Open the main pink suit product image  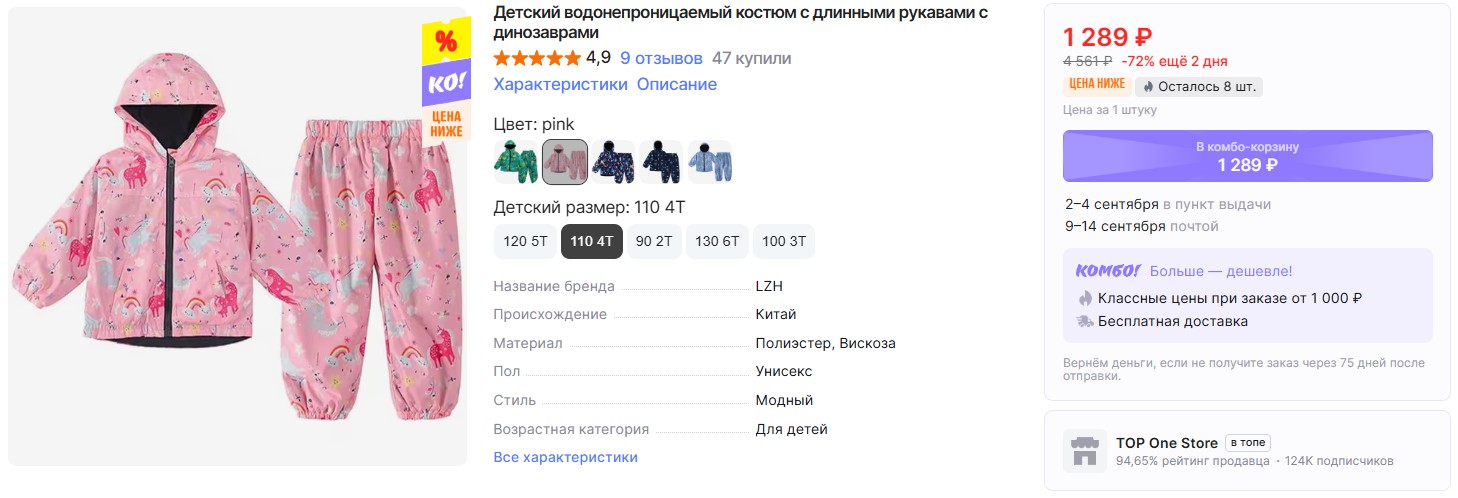pos(238,237)
